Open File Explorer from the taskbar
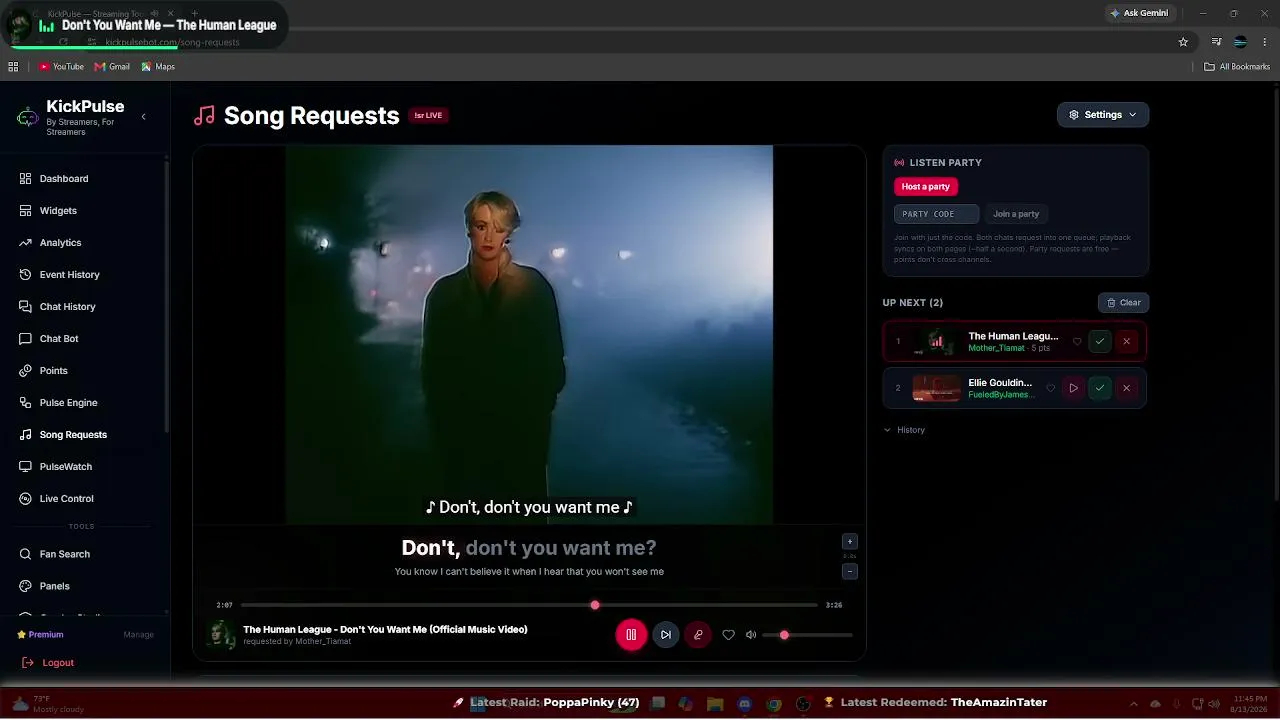Viewport: 1280px width, 720px height. pos(715,704)
